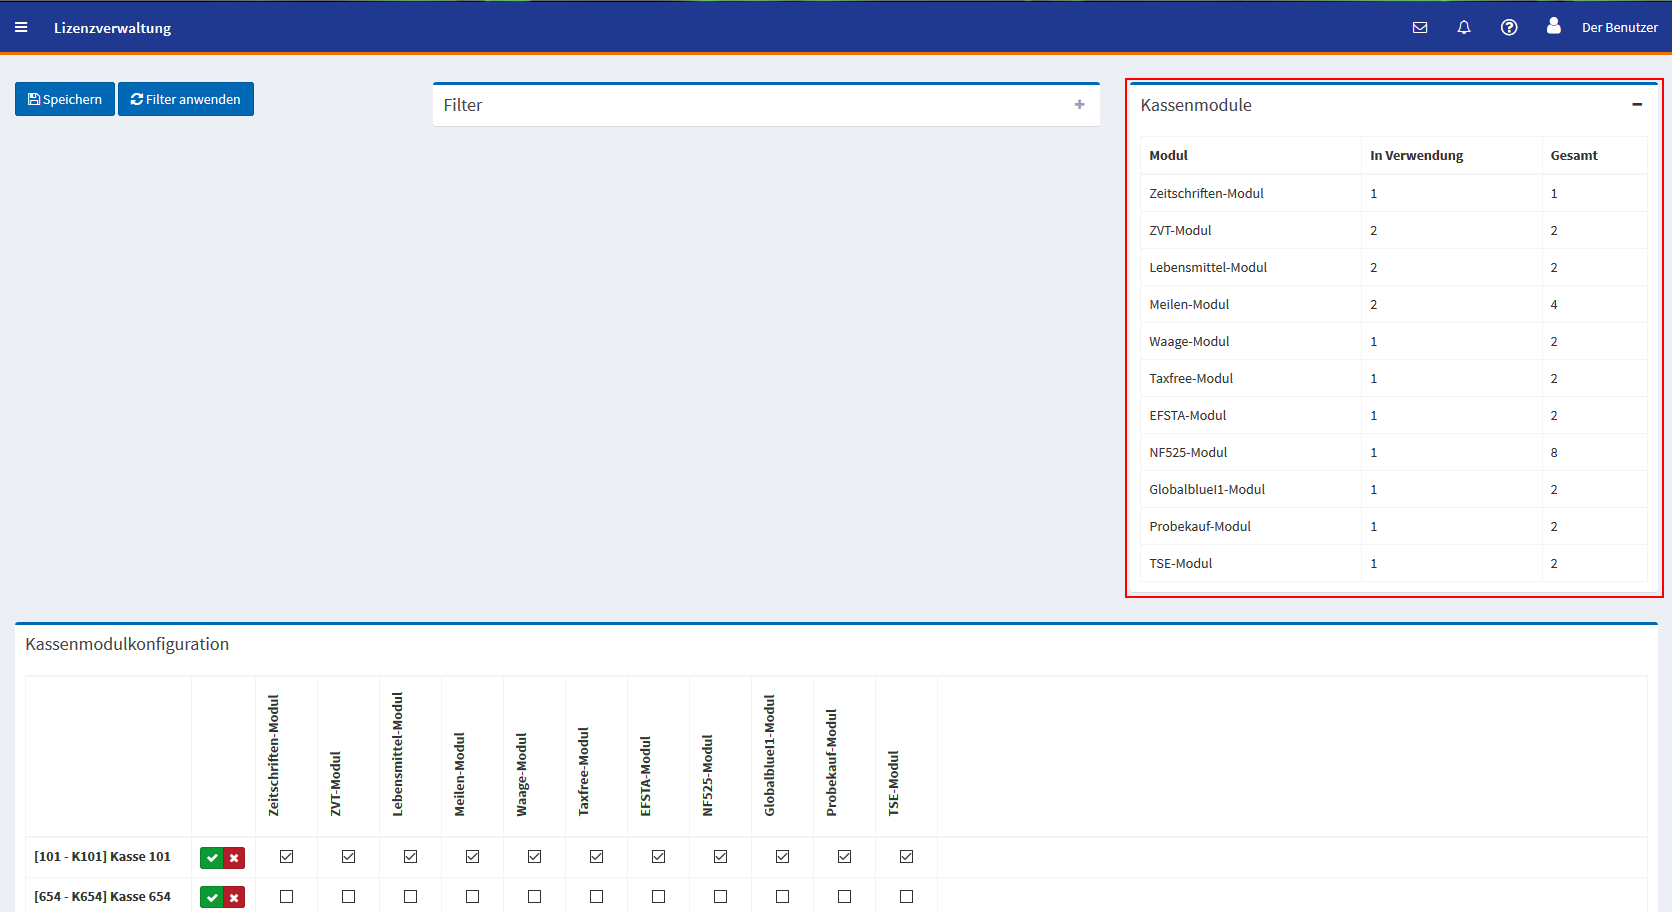
Task: Click the In Verwendung column header
Action: [1416, 156]
